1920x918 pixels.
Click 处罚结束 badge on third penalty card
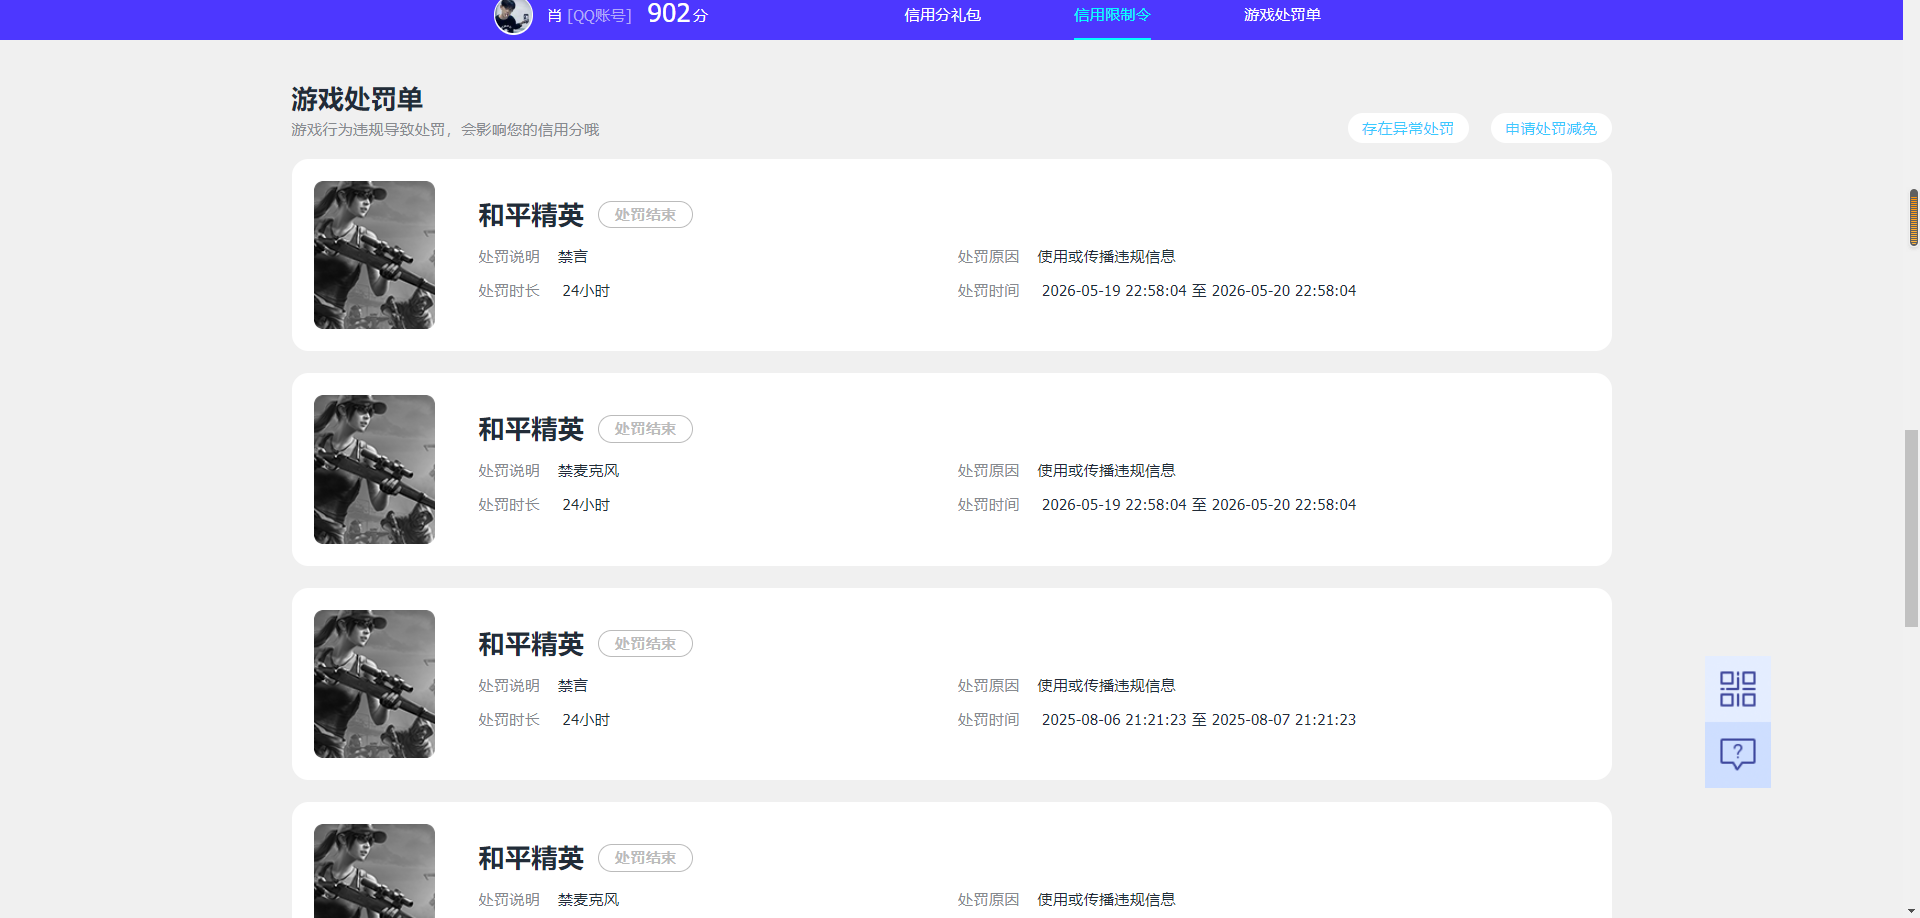[x=645, y=644]
